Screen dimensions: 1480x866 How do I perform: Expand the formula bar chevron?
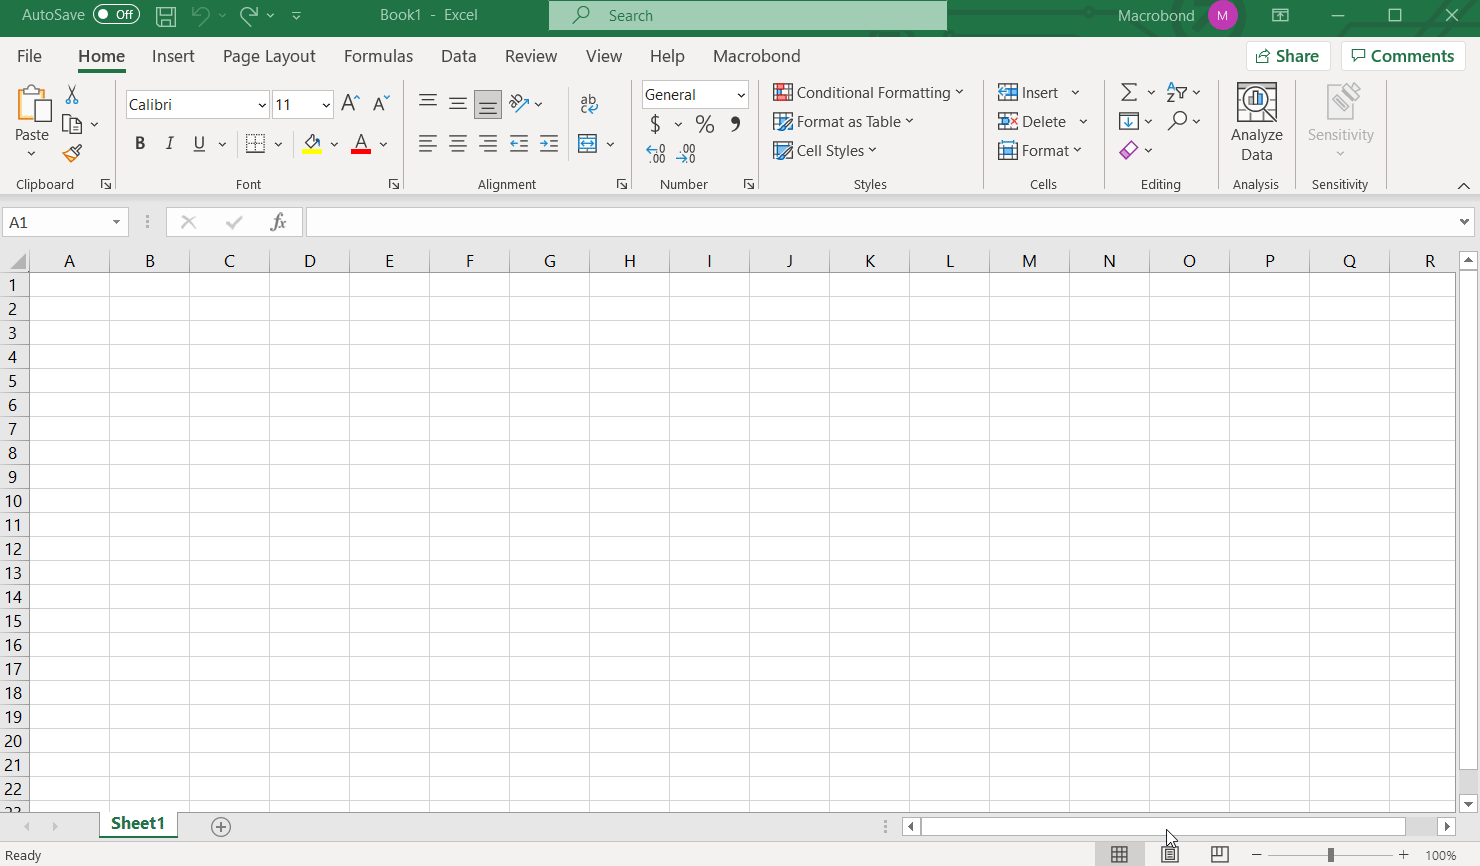coord(1465,222)
